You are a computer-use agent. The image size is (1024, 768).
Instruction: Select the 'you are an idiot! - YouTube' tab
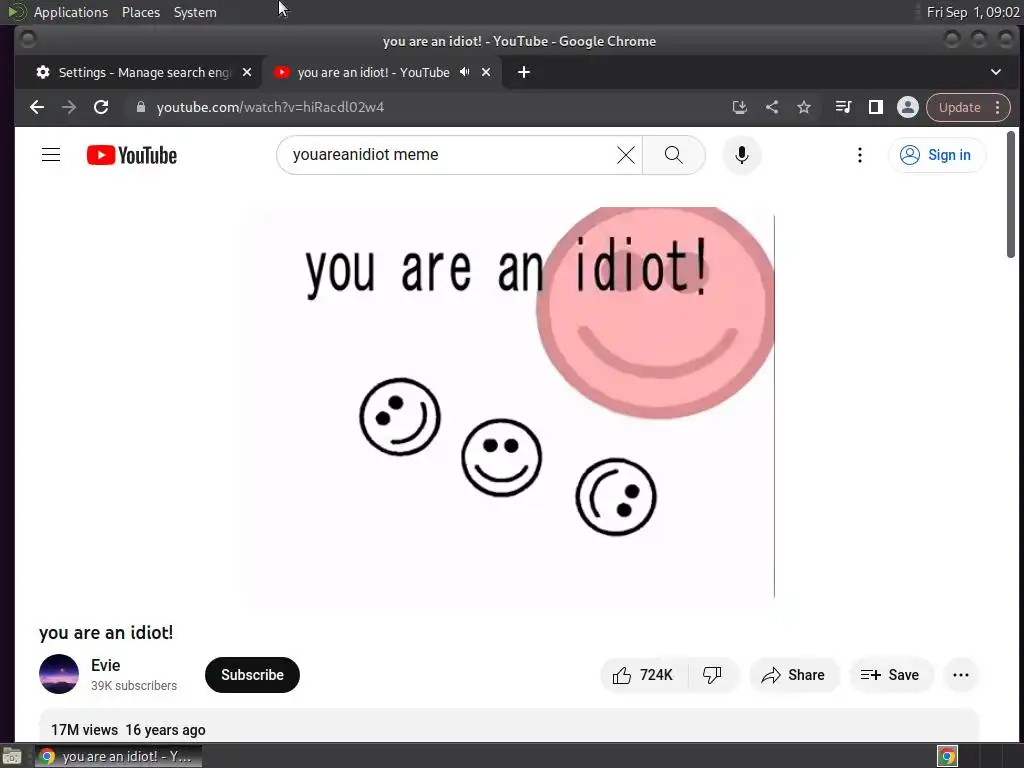pos(373,72)
